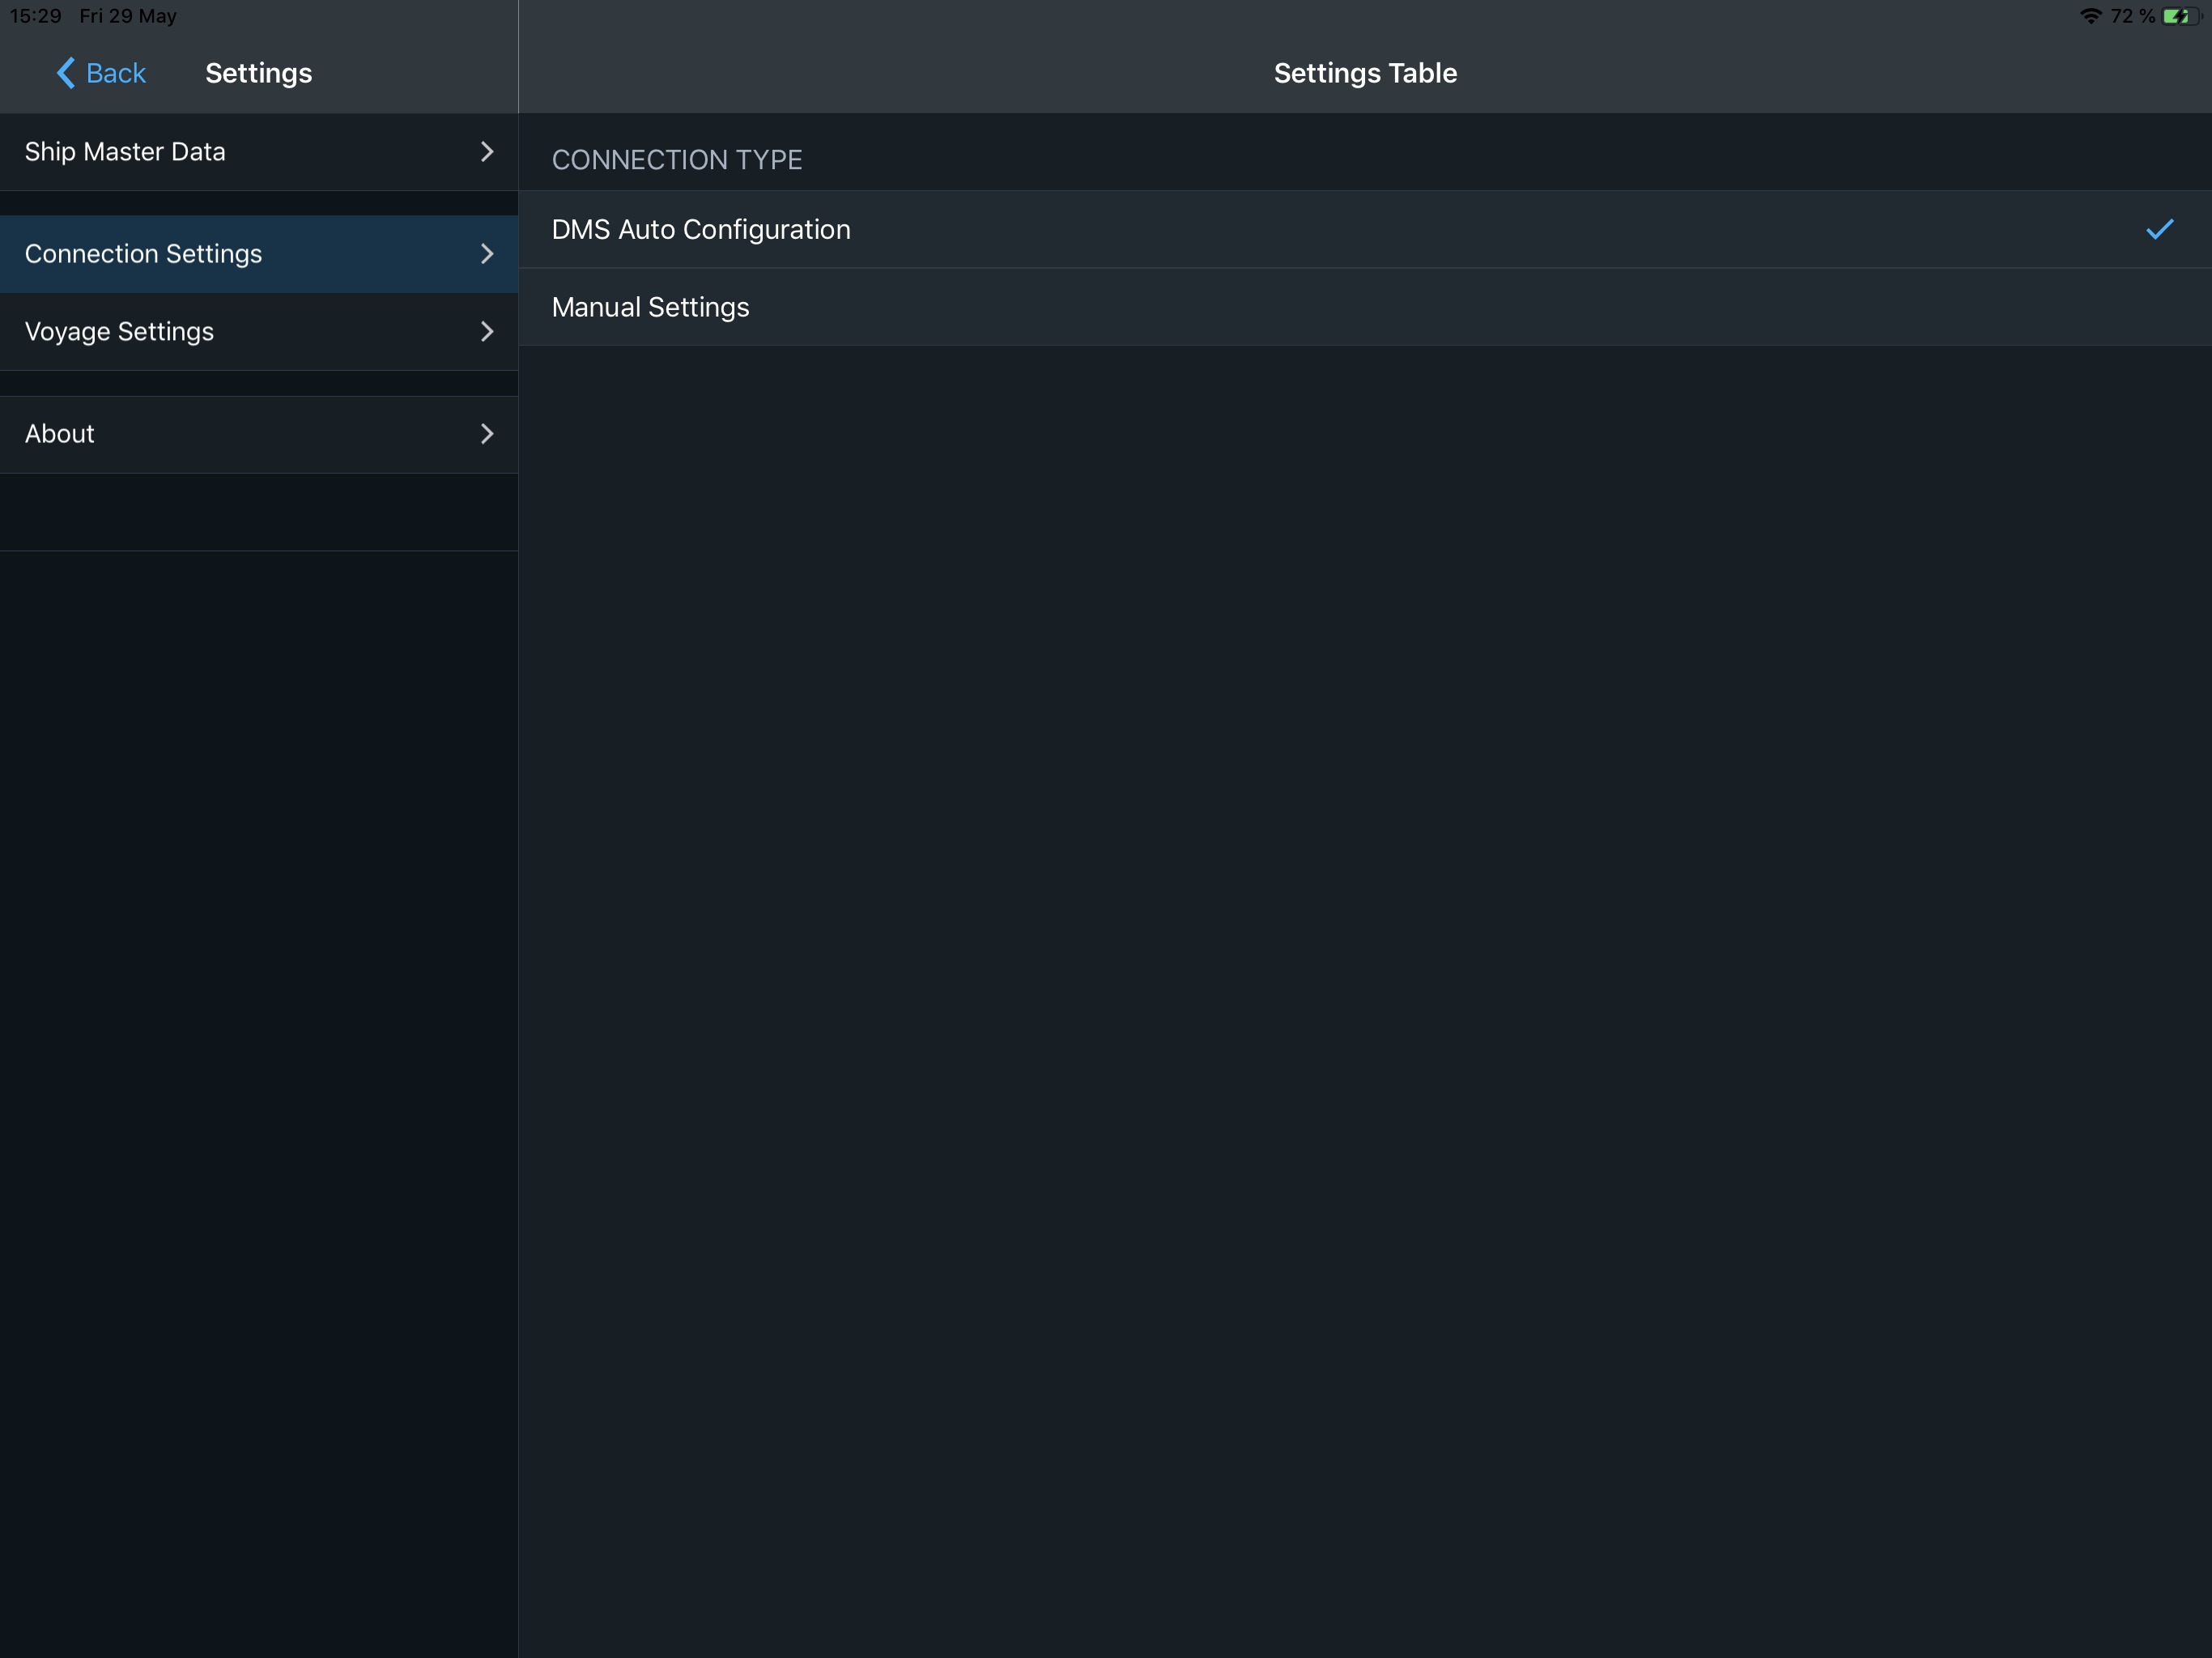2212x1658 pixels.
Task: Click the Settings Table title
Action: [1364, 73]
